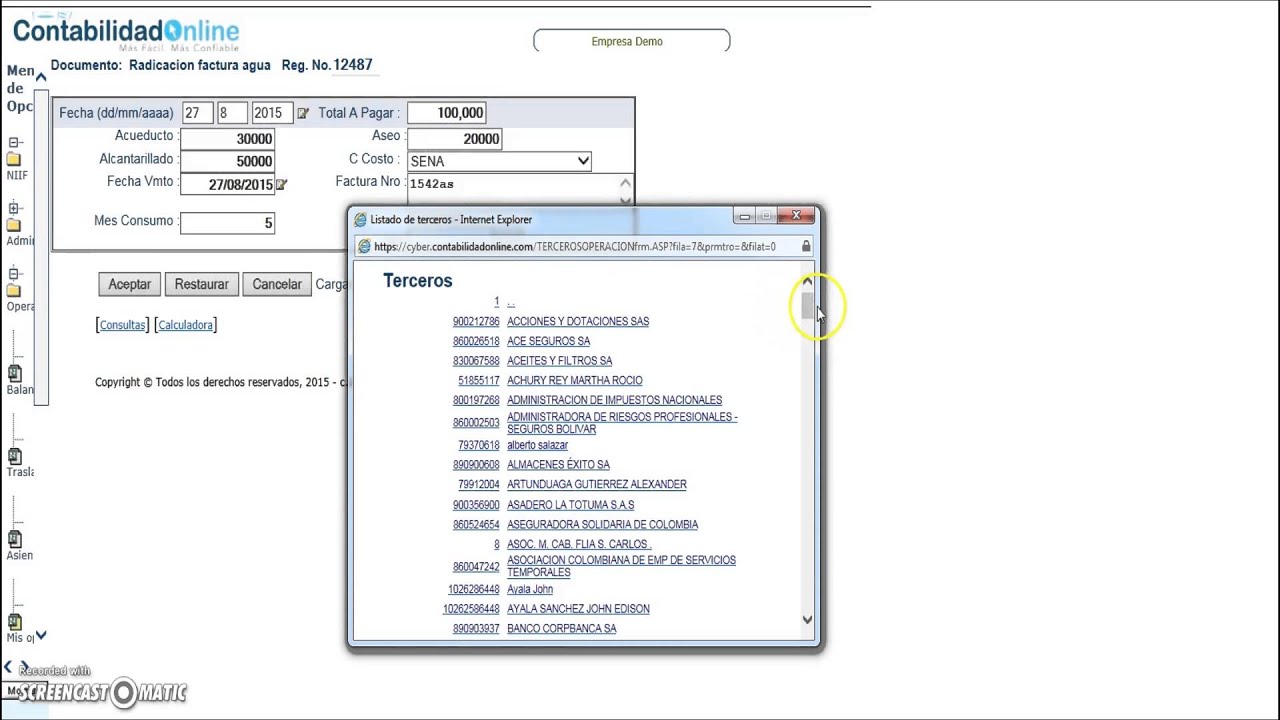The width and height of the screenshot is (1280, 720).
Task: Open the Asien document icon in sidebar
Action: pyautogui.click(x=15, y=539)
